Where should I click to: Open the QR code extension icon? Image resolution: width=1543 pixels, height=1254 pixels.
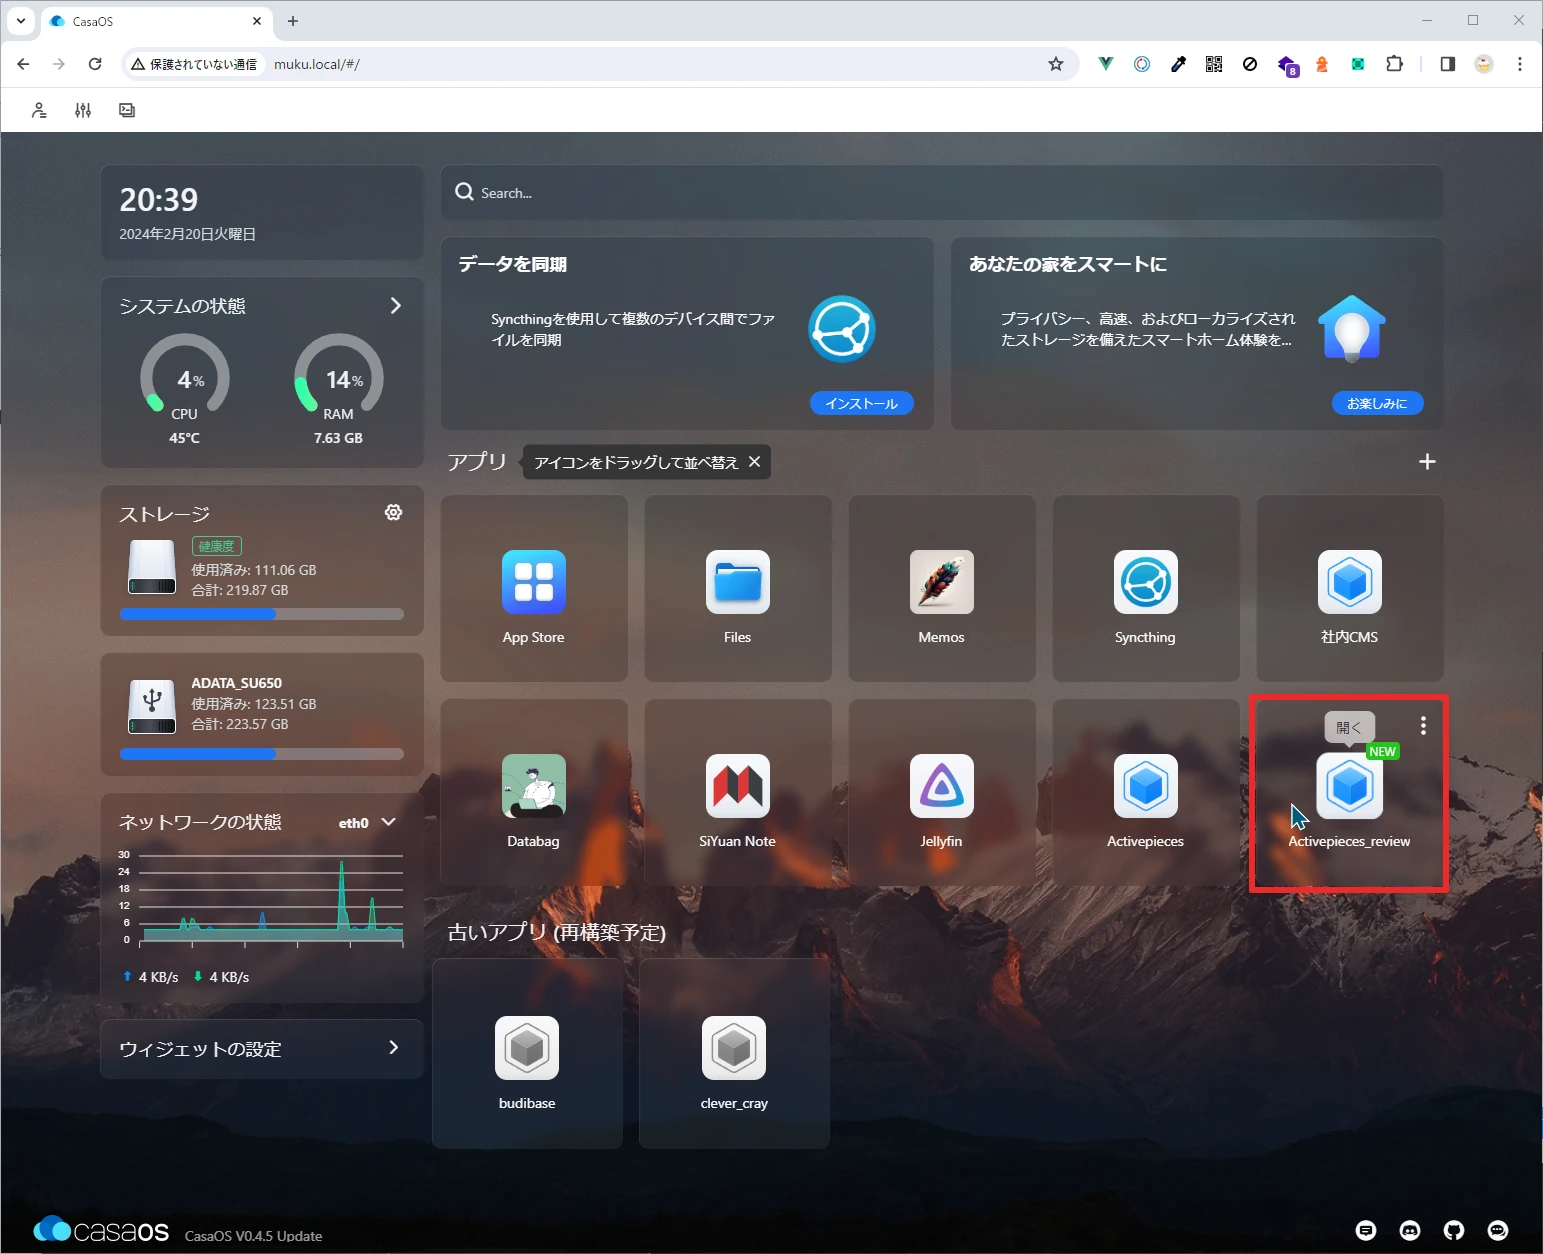coord(1214,64)
